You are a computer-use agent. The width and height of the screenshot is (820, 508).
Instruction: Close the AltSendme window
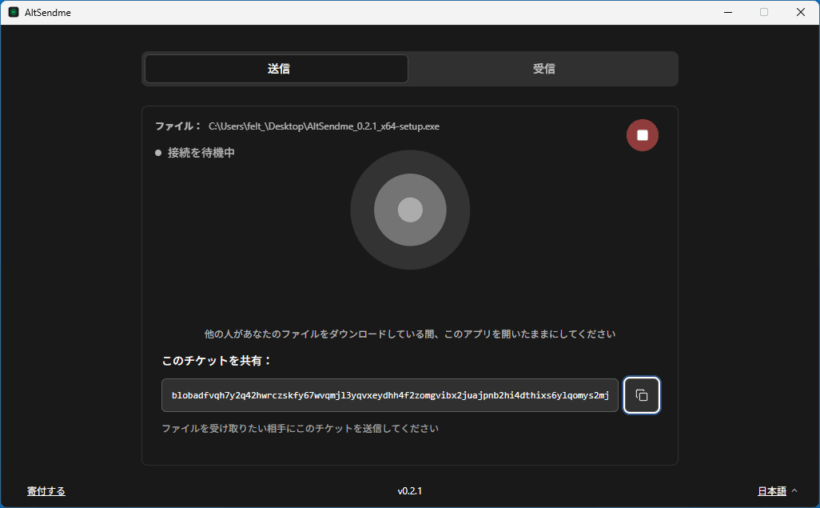pyautogui.click(x=800, y=12)
